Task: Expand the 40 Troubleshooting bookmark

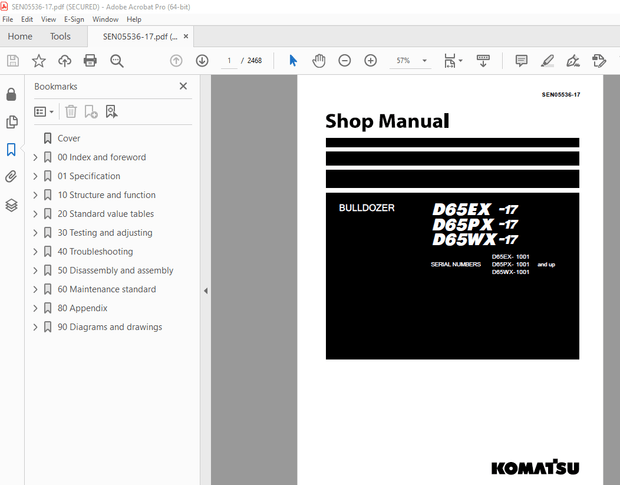Action: (35, 252)
